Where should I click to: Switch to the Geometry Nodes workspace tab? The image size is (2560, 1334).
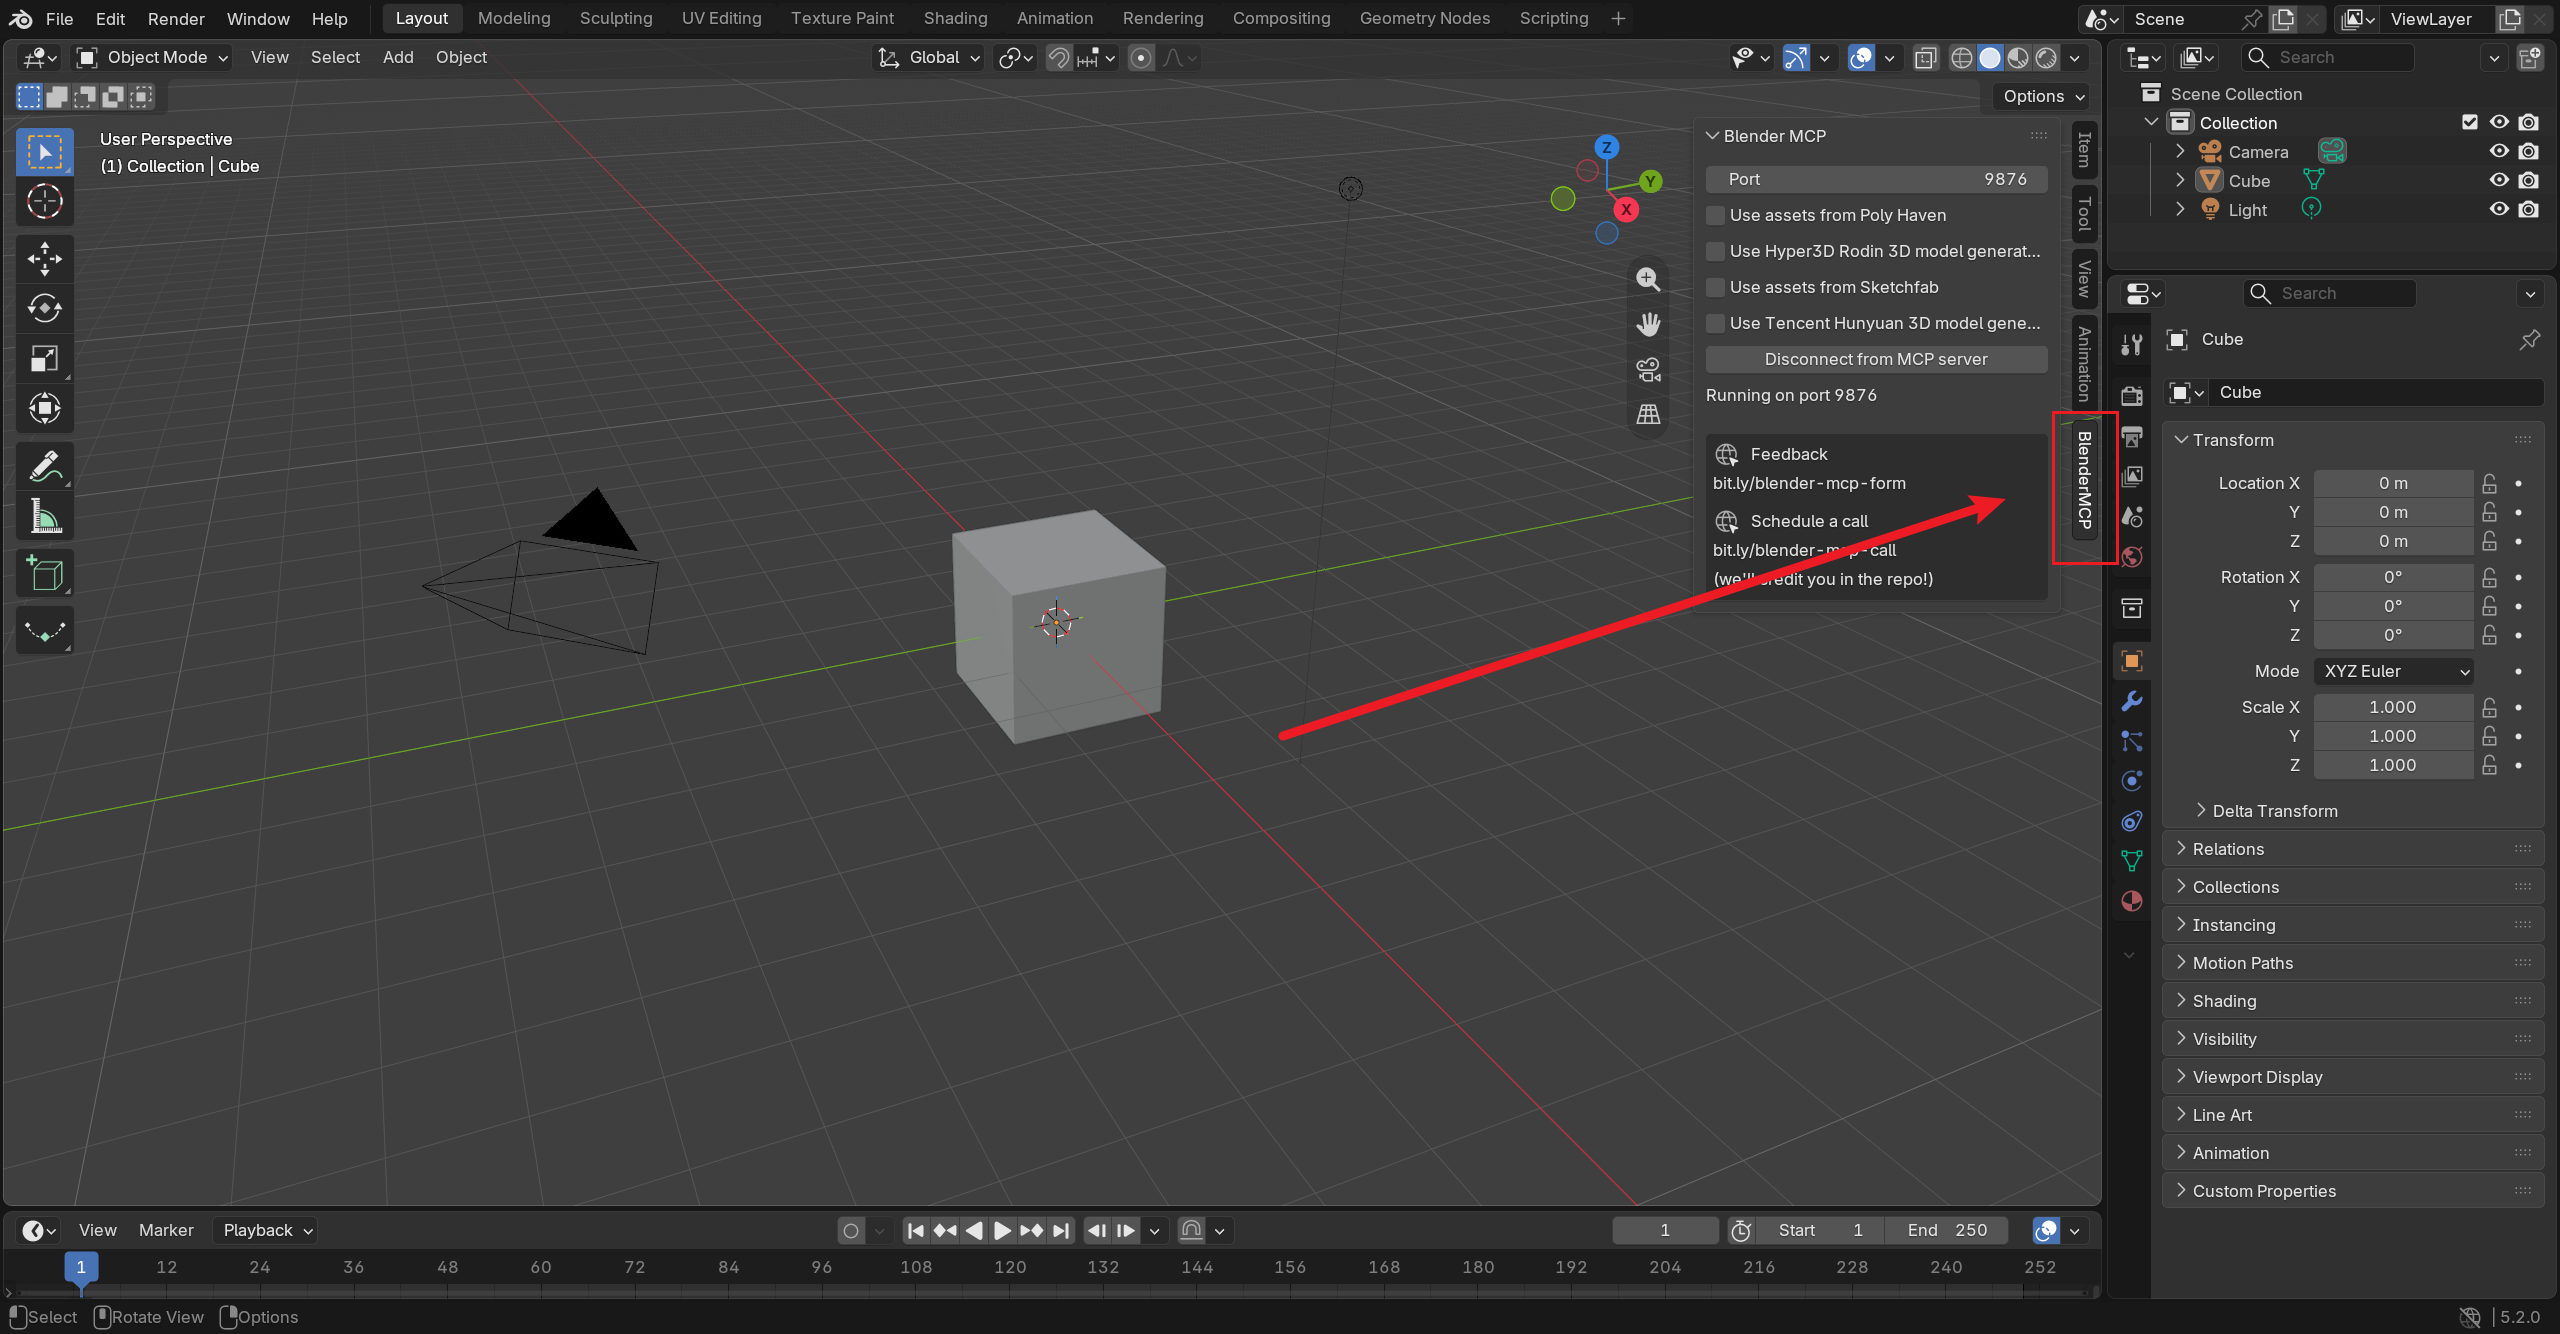1424,18
